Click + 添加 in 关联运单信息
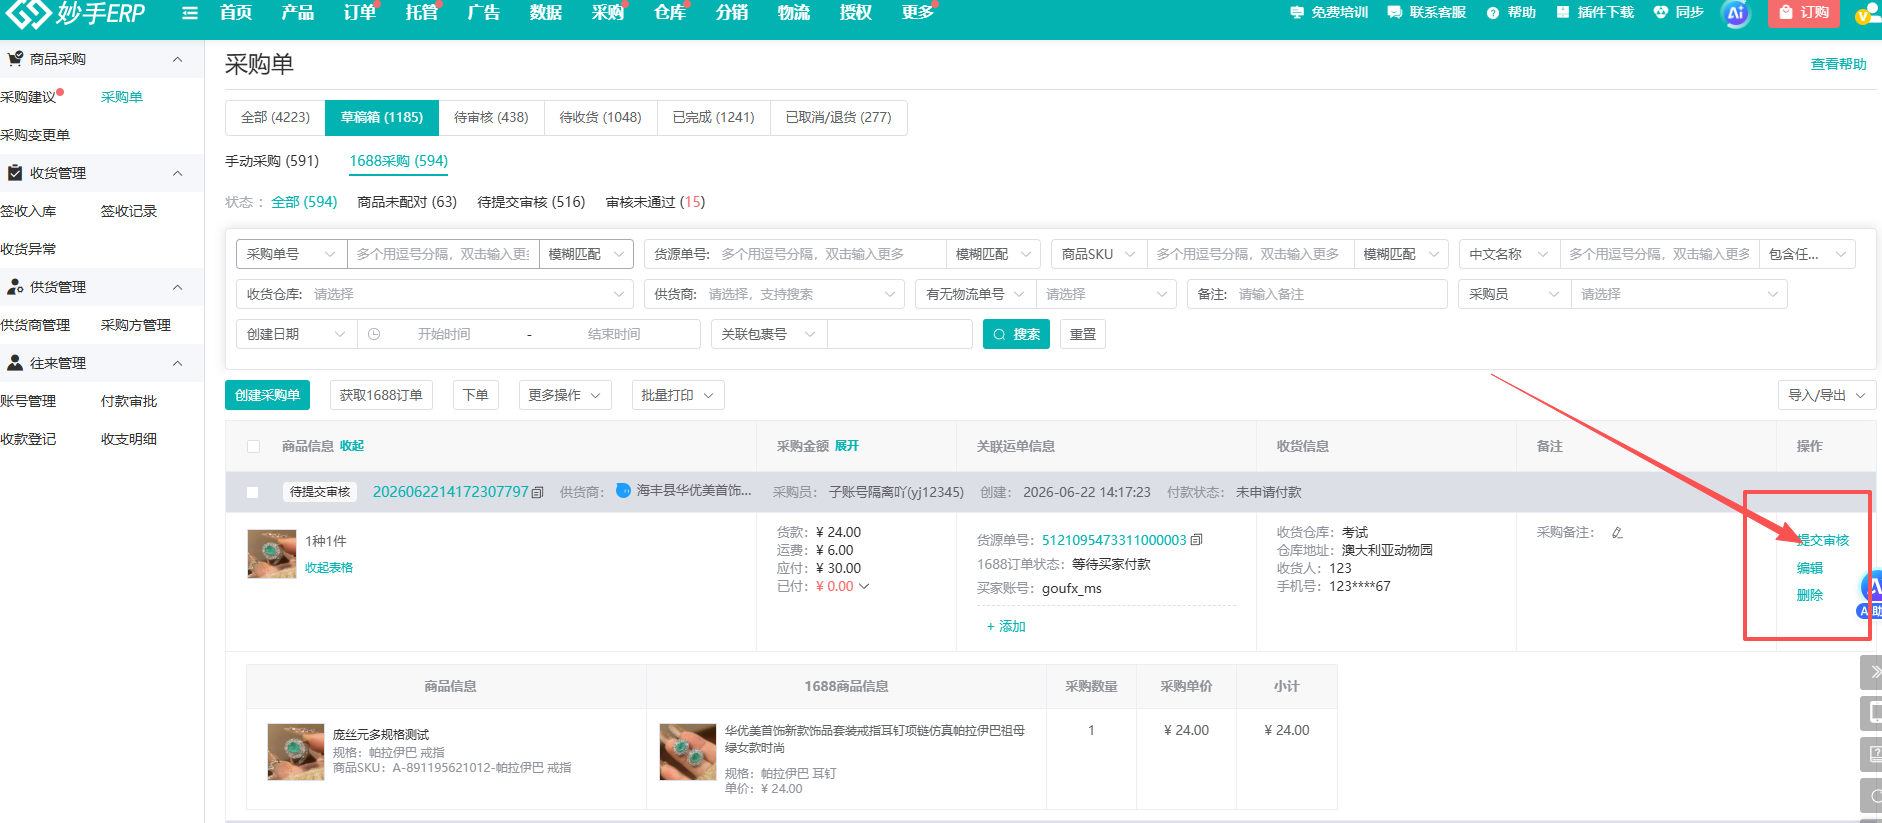Screen dimensions: 1882x823 point(1006,626)
